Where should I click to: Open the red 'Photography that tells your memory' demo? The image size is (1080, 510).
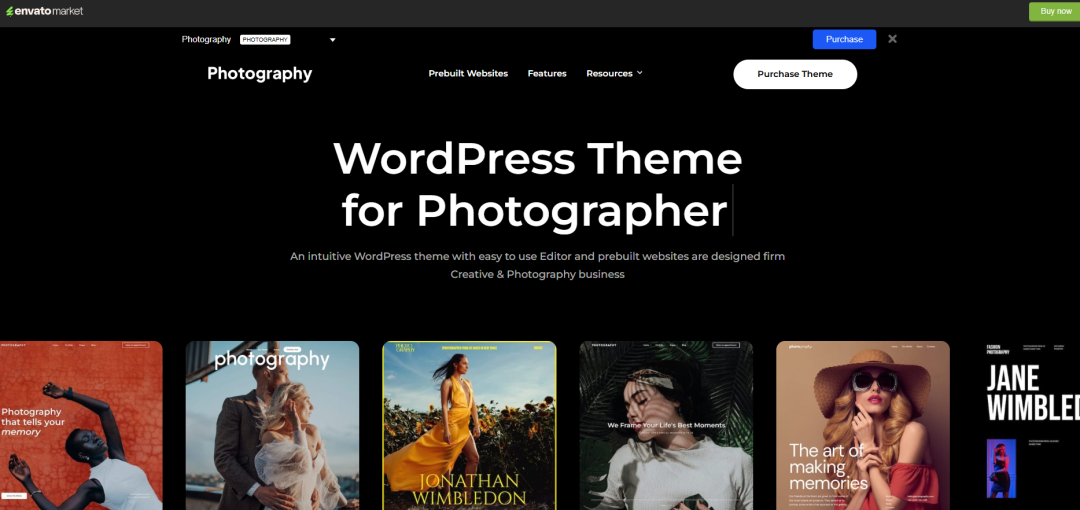[81, 425]
